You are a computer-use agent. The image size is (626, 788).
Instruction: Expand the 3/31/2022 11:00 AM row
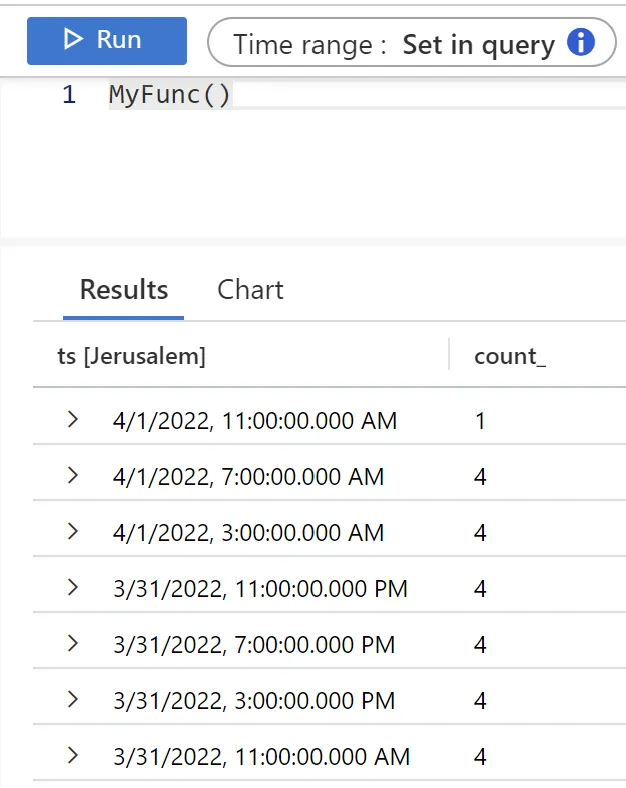tap(72, 756)
